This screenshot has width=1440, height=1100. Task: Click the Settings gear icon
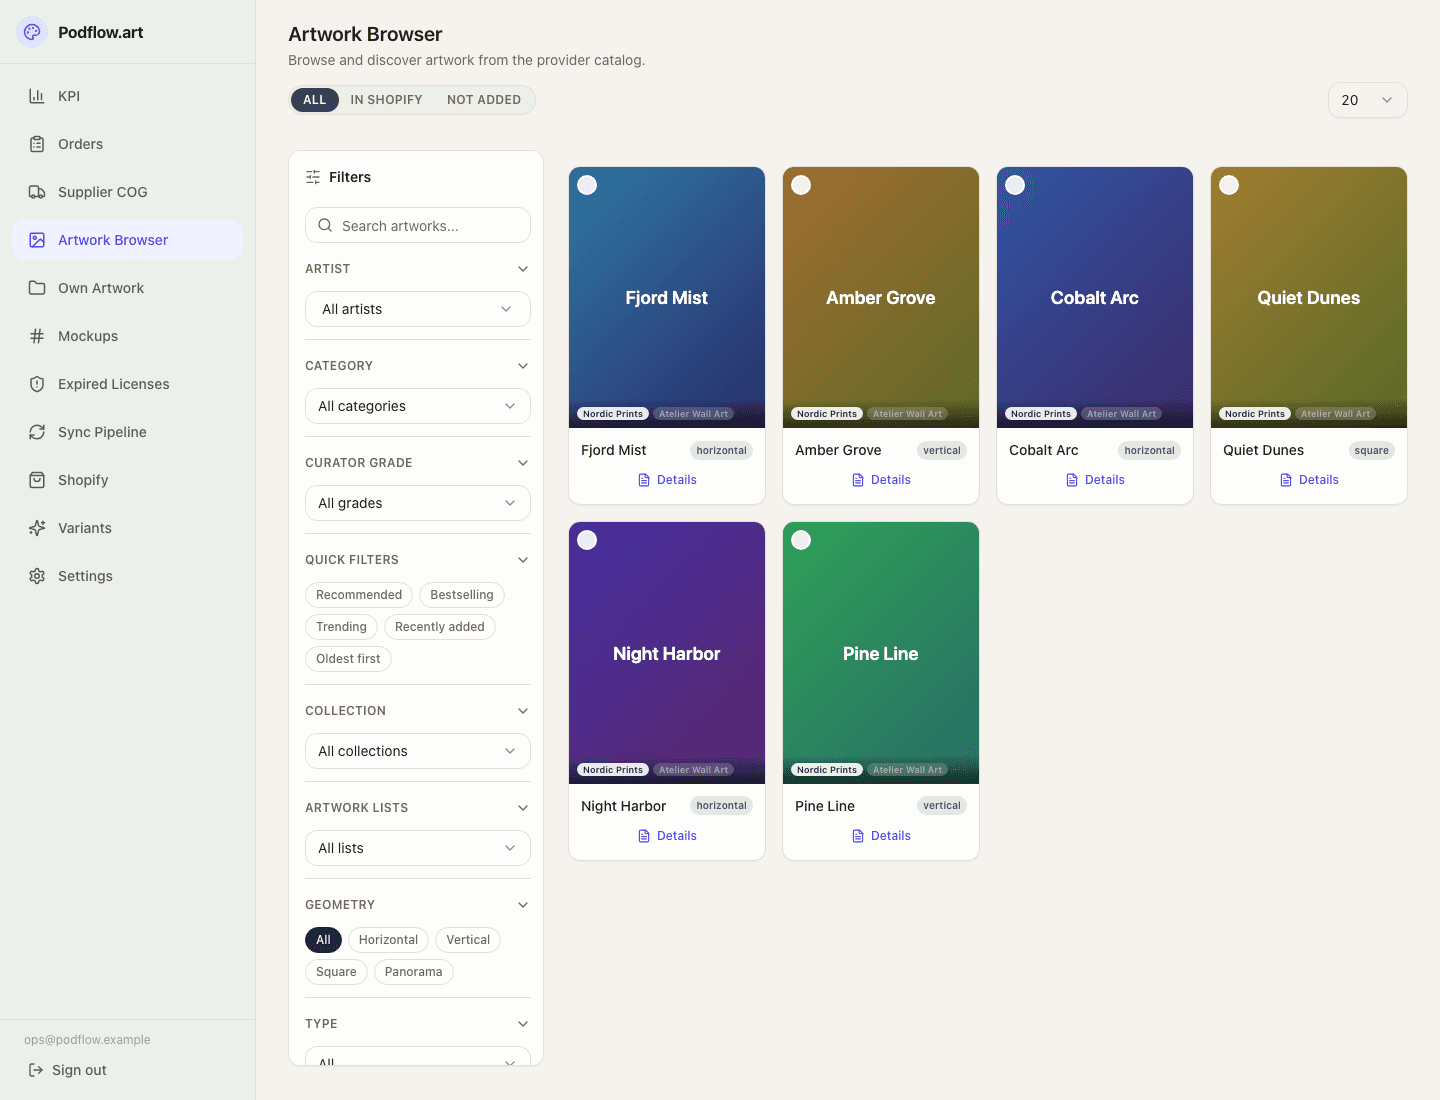coord(37,576)
